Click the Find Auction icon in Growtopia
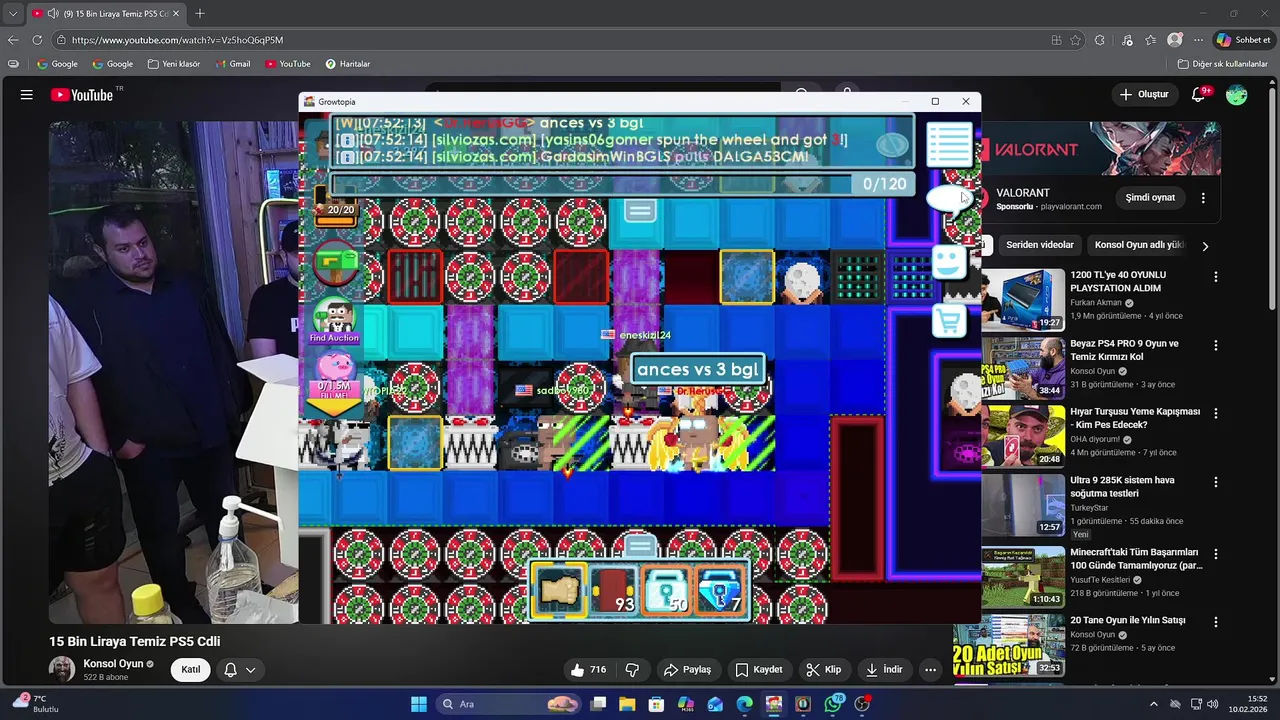Viewport: 1280px width, 720px height. pos(334,320)
